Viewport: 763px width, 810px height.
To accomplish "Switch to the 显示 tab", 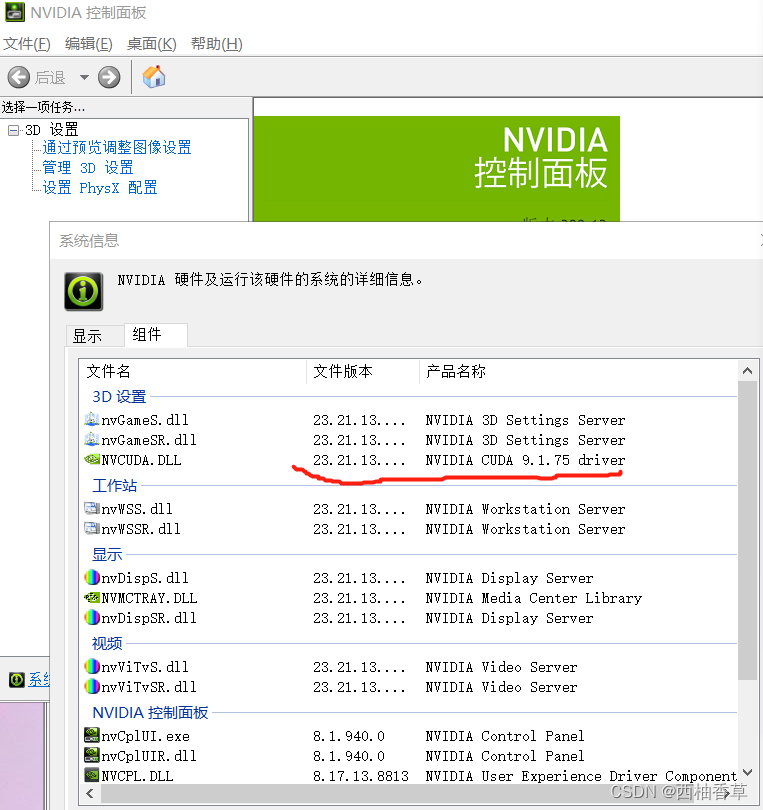I will (95, 336).
